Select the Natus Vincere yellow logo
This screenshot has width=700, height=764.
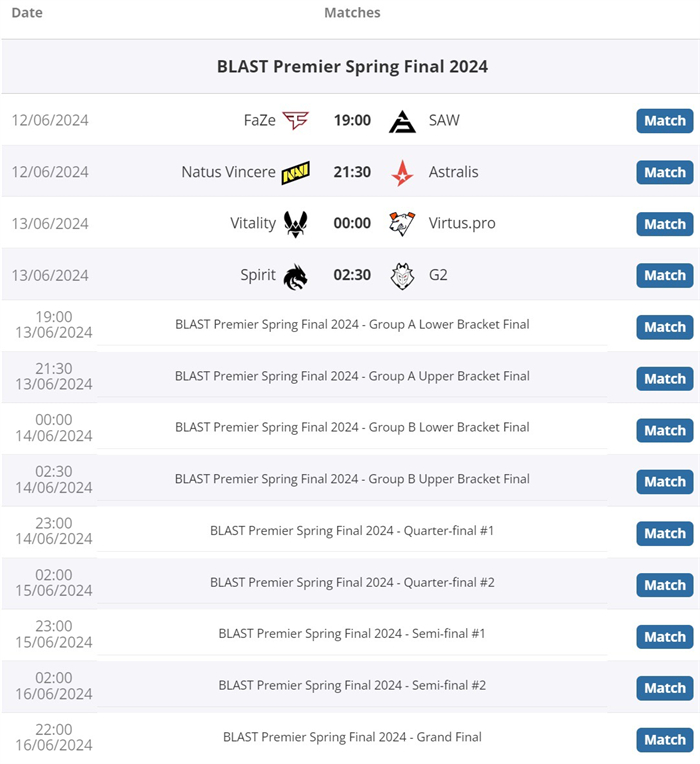tap(296, 172)
